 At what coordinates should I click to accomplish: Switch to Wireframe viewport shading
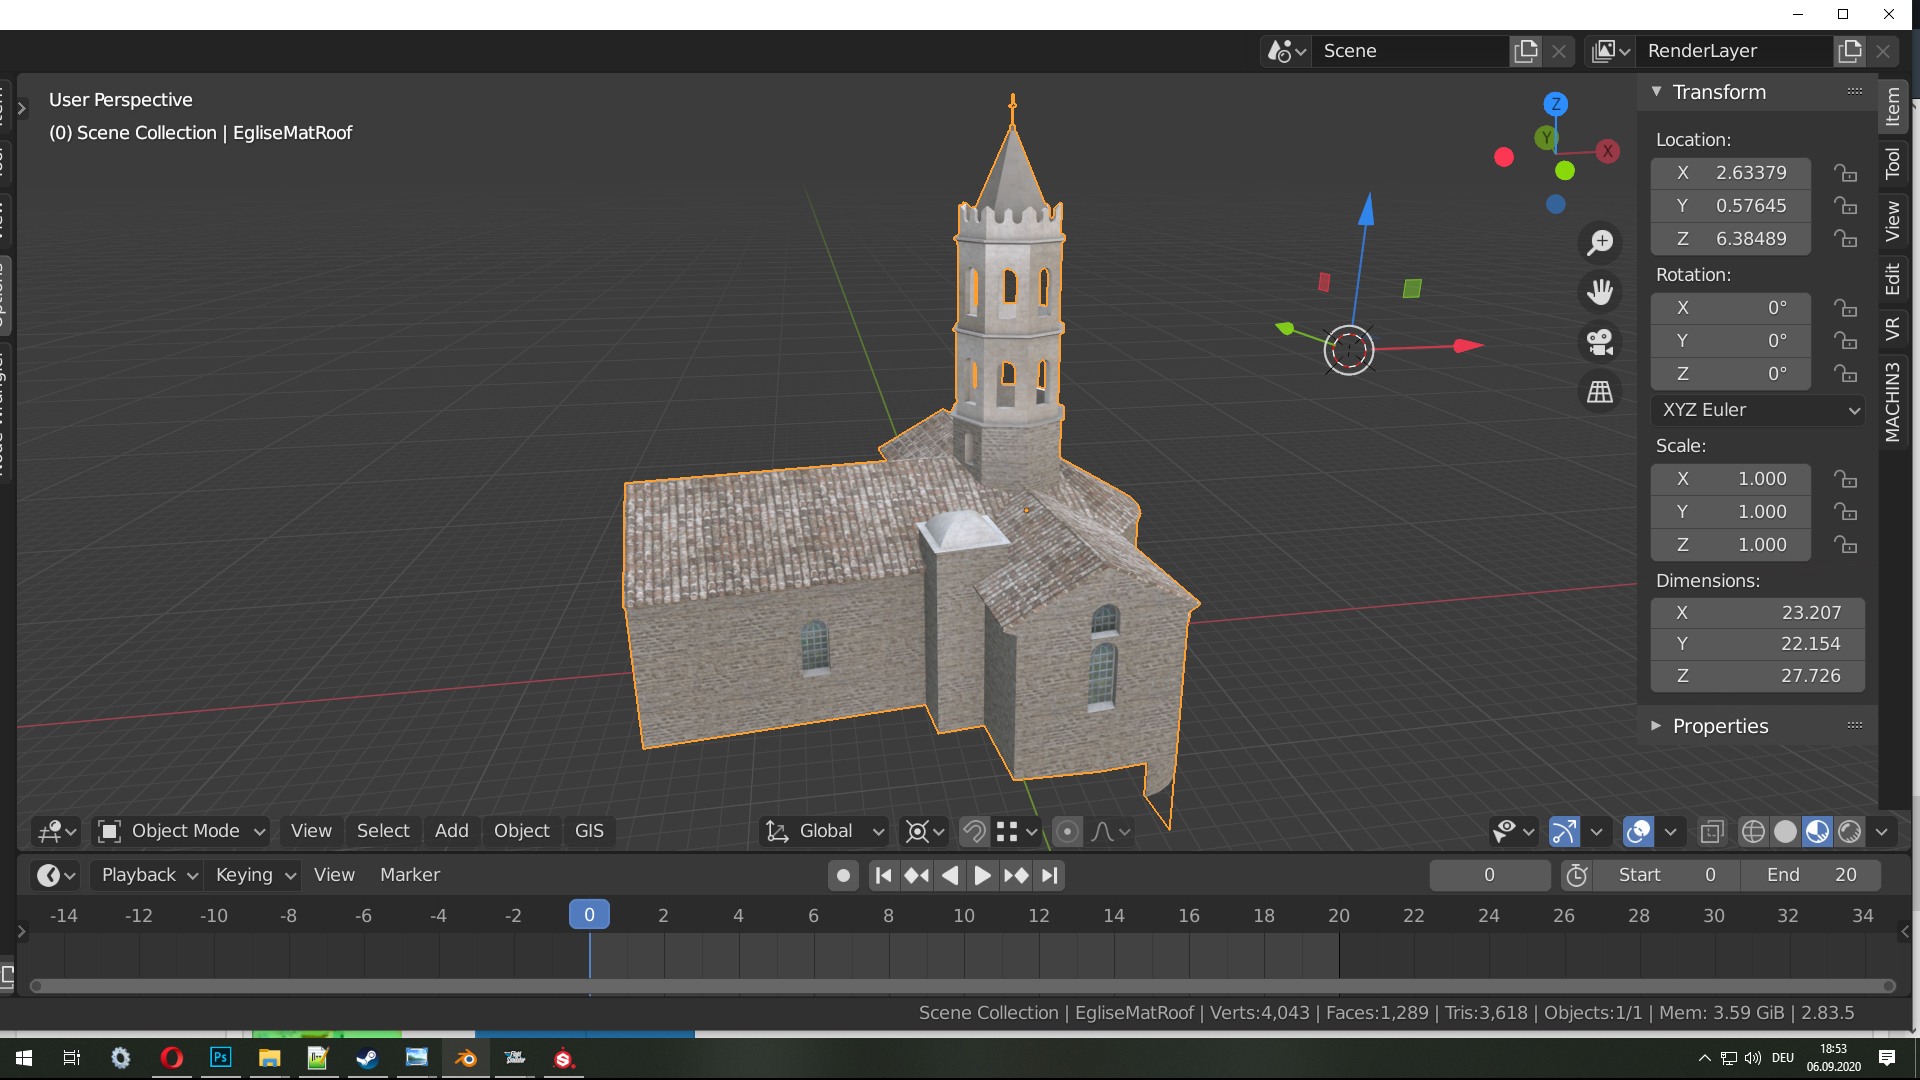(x=1752, y=831)
